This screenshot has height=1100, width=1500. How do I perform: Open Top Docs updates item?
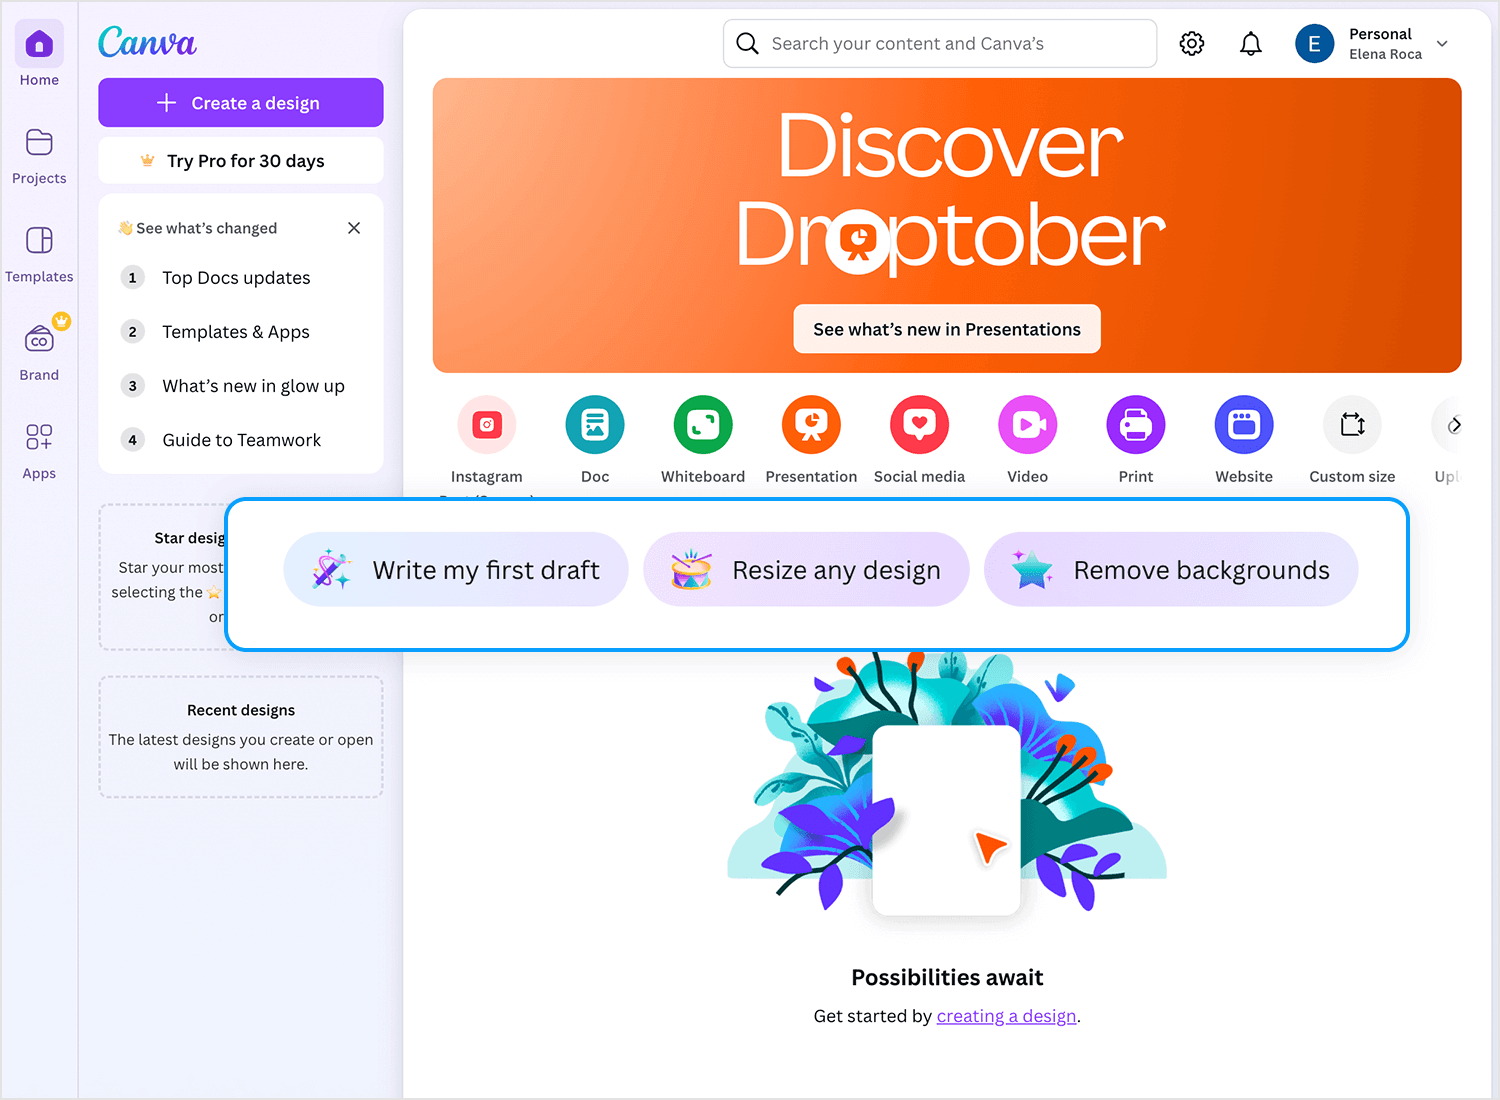(x=236, y=278)
